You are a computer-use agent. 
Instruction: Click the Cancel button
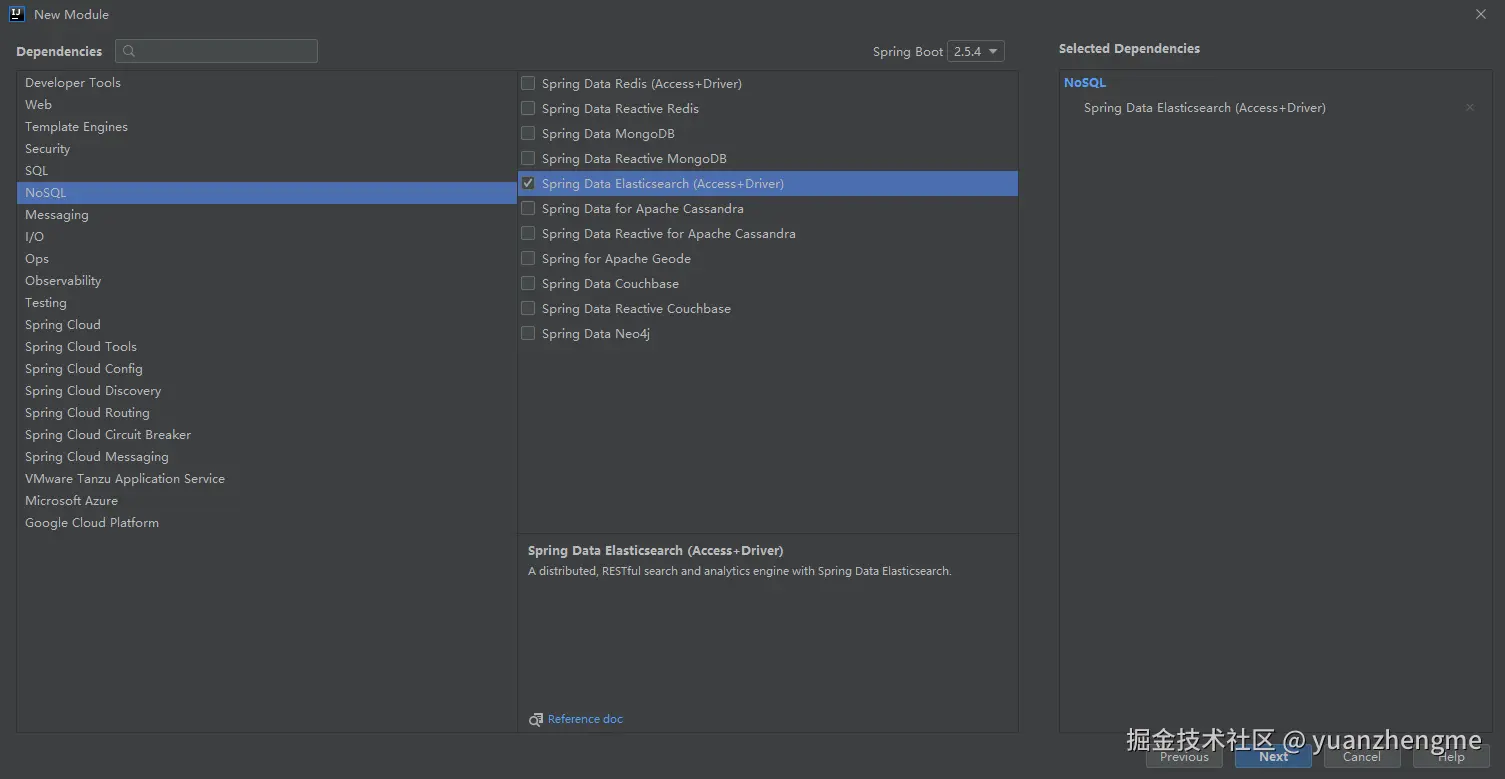point(1362,757)
